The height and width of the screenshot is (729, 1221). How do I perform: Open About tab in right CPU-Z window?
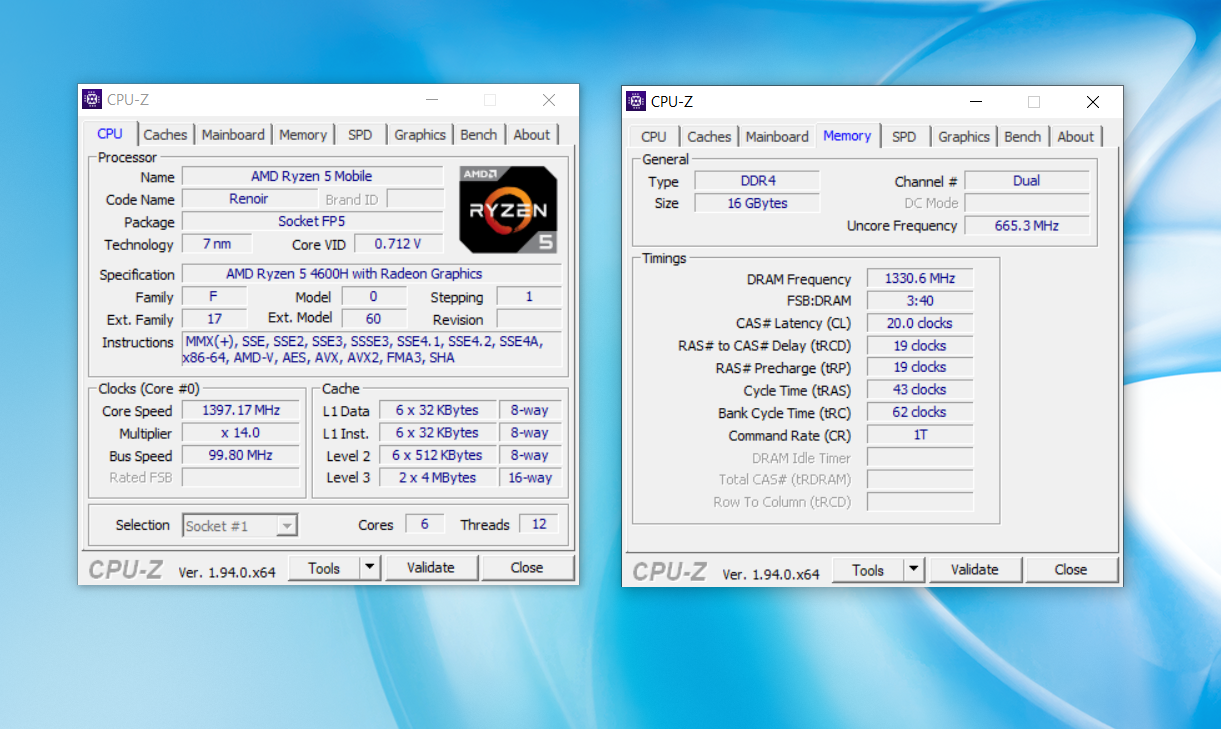click(x=1076, y=137)
